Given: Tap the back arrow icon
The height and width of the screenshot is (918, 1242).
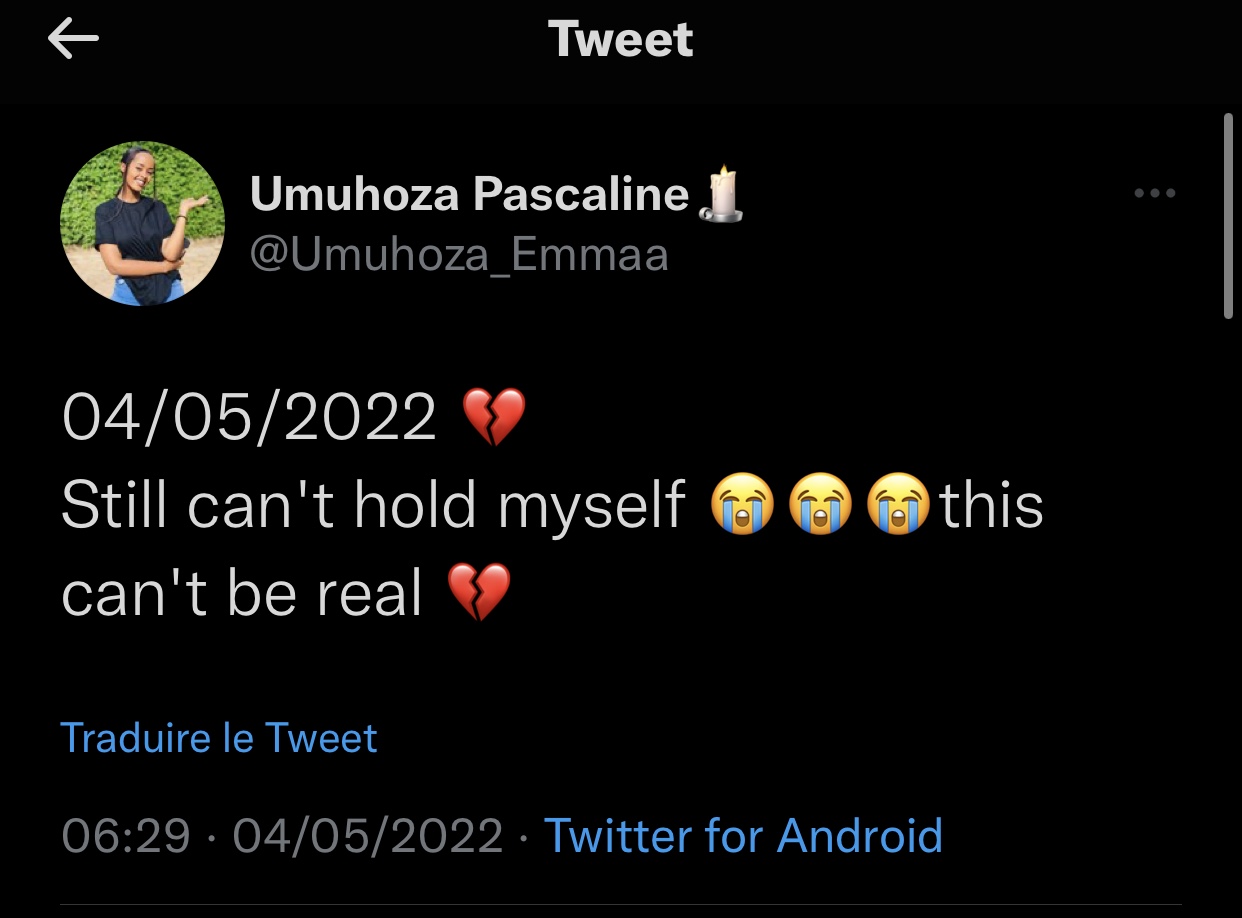Looking at the screenshot, I should [x=73, y=40].
